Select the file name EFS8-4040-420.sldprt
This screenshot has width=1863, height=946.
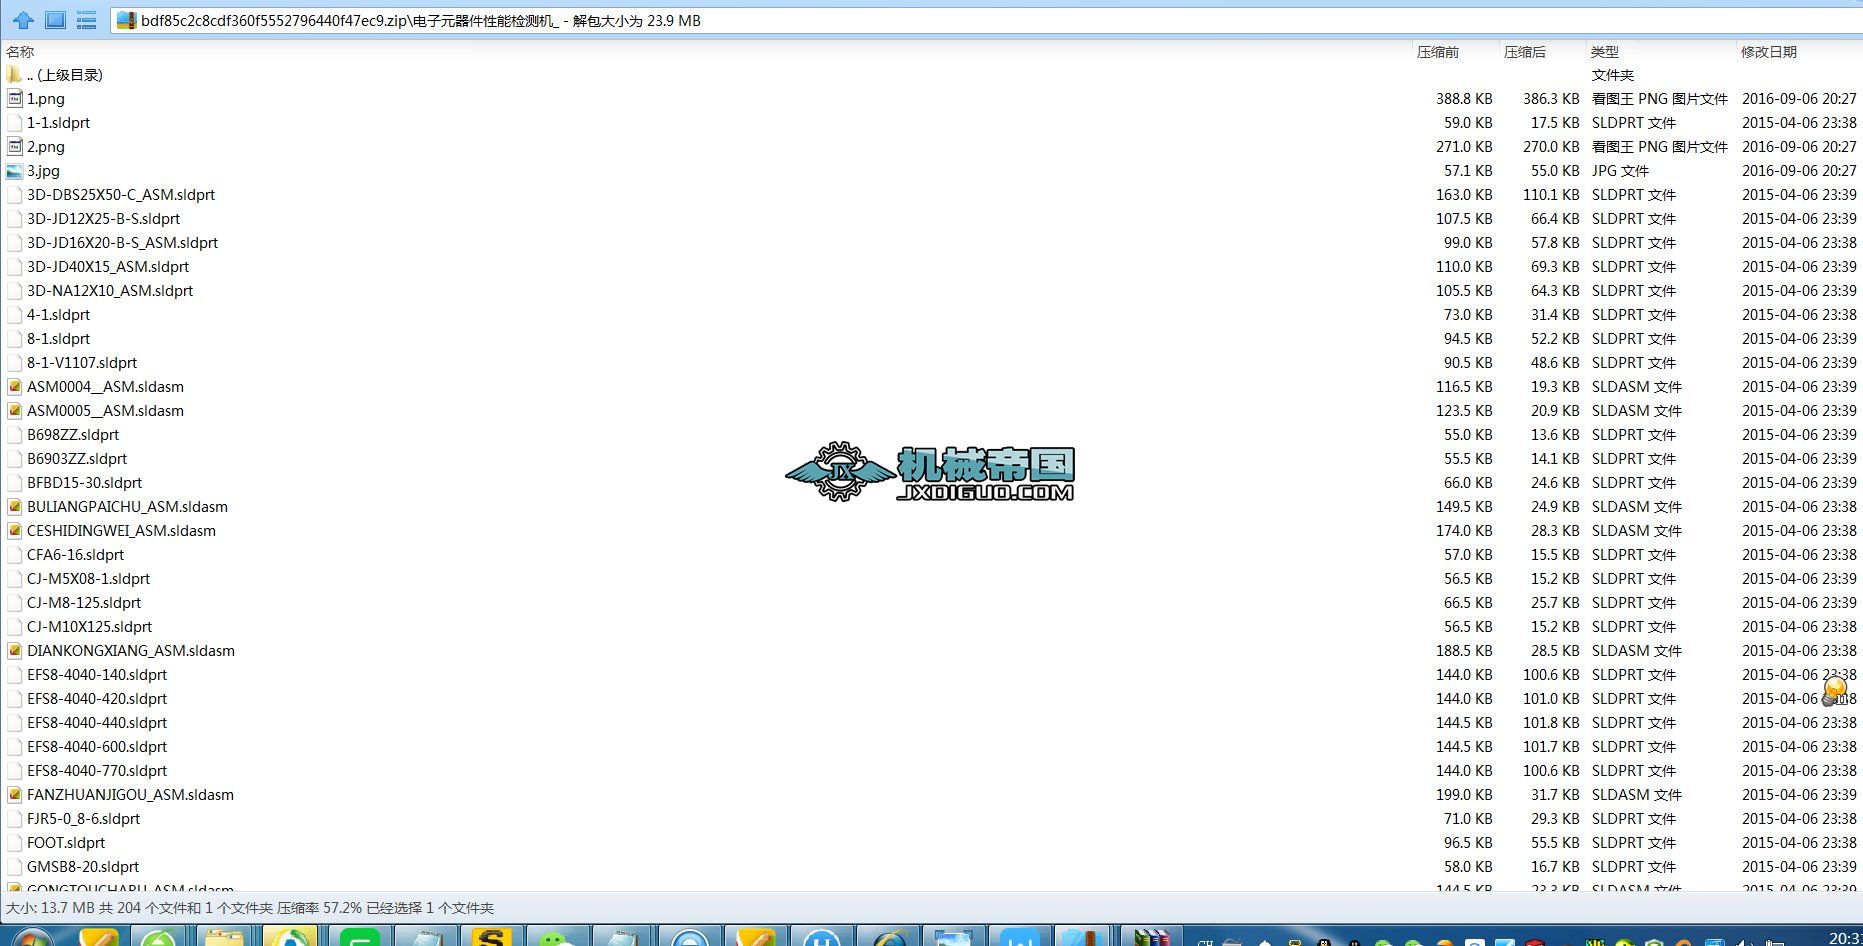point(97,699)
